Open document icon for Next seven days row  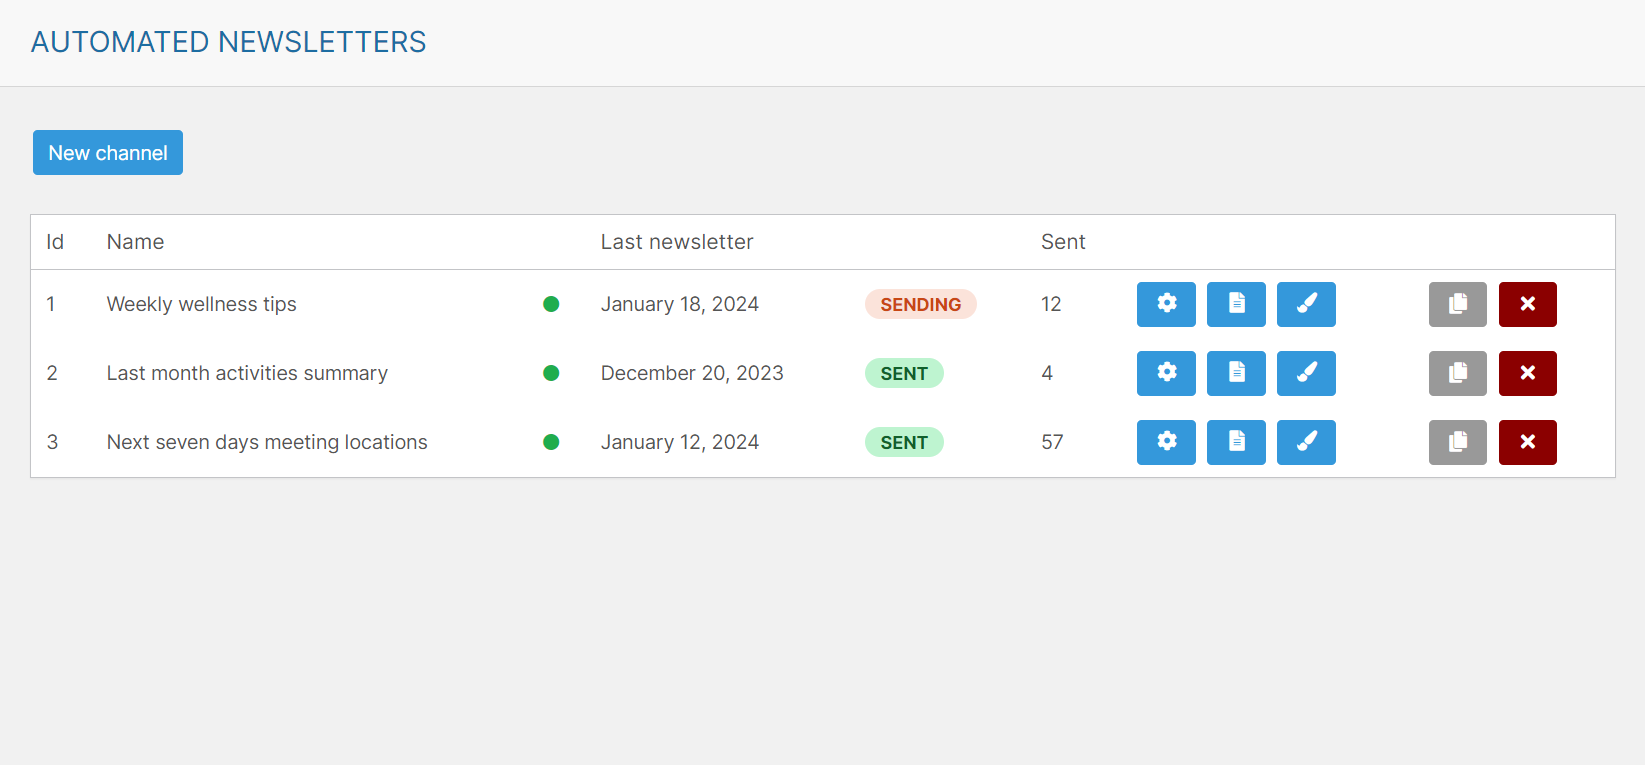1236,442
